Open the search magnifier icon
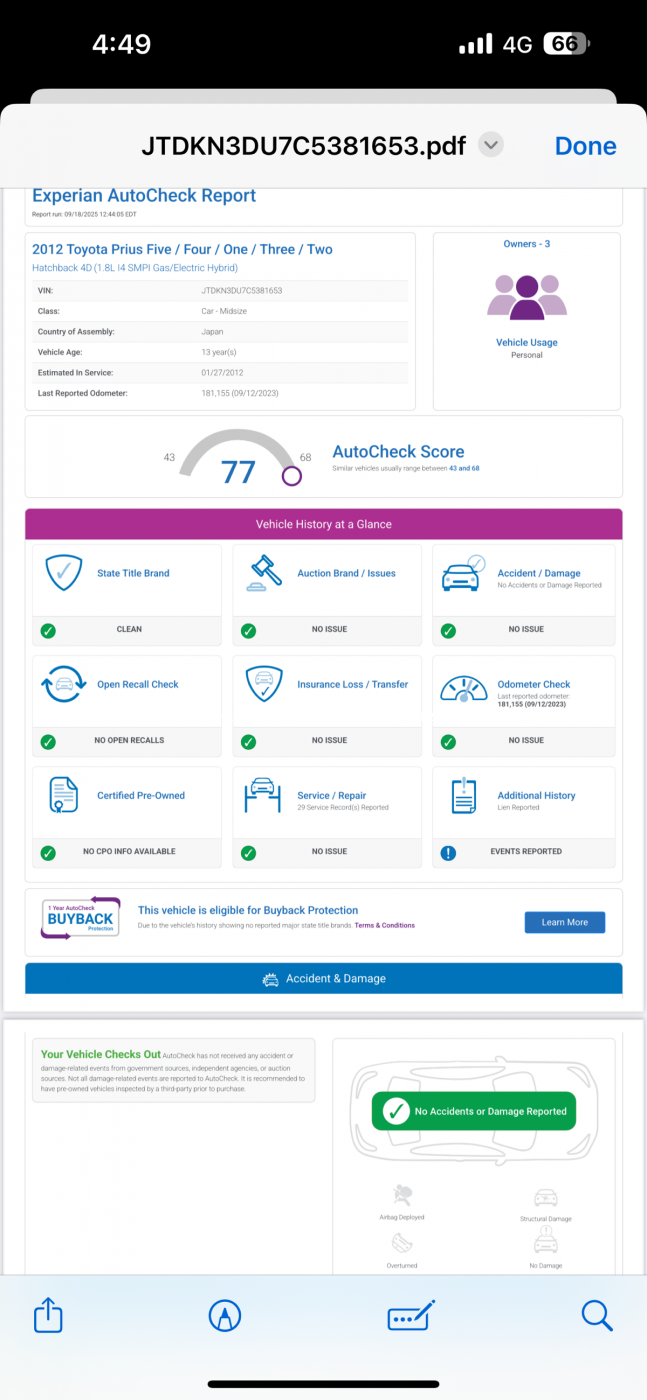The height and width of the screenshot is (1400, 647). pos(597,1315)
